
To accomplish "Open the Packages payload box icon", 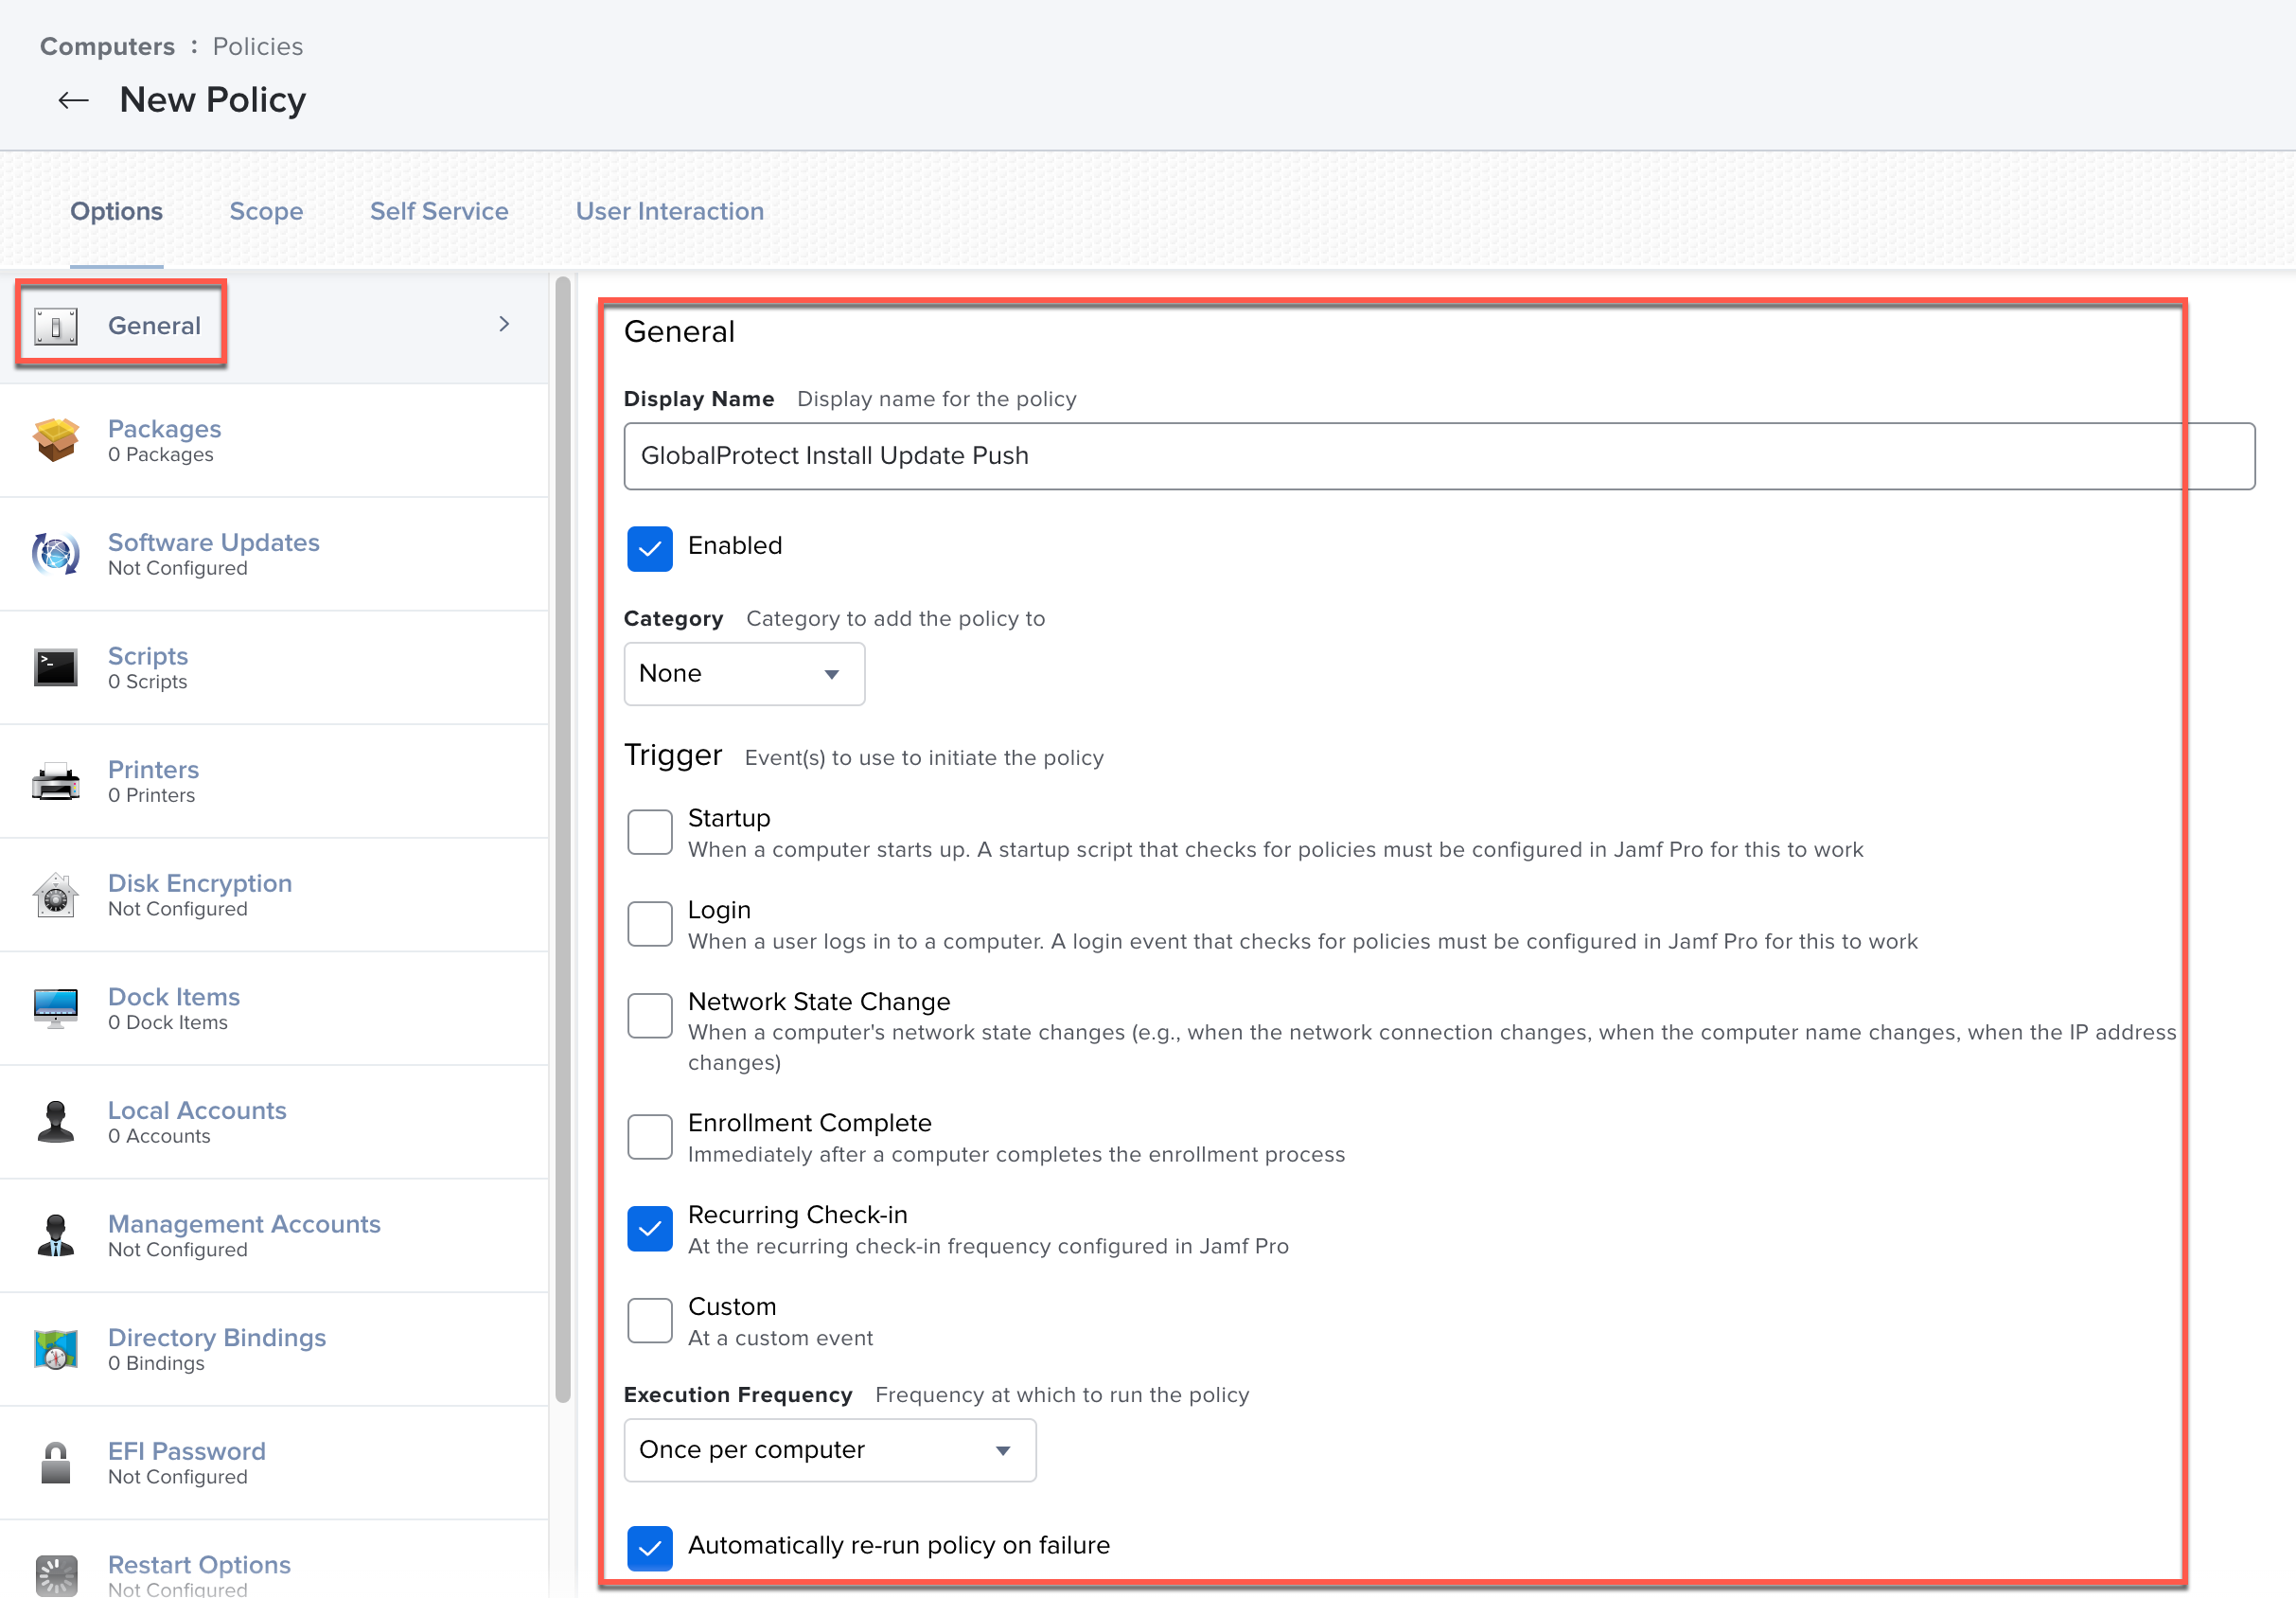I will (56, 440).
